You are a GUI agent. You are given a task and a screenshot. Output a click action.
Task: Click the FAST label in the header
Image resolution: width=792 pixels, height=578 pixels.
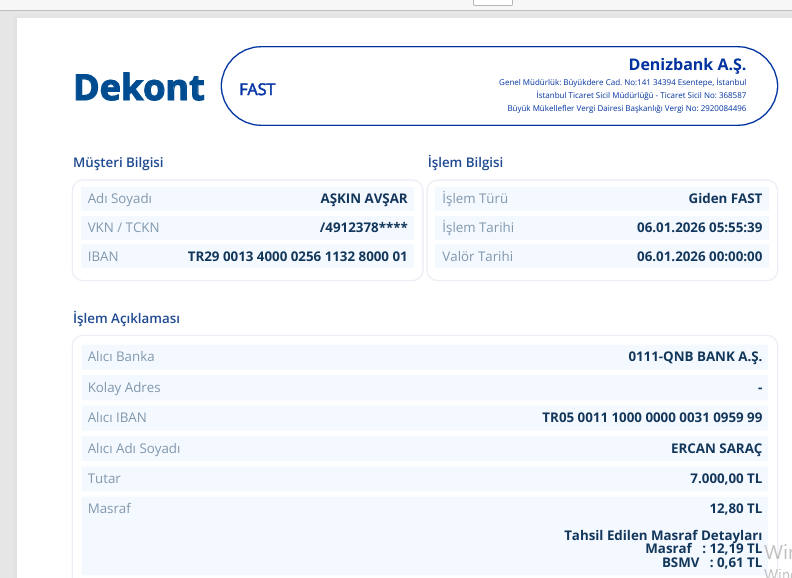257,89
